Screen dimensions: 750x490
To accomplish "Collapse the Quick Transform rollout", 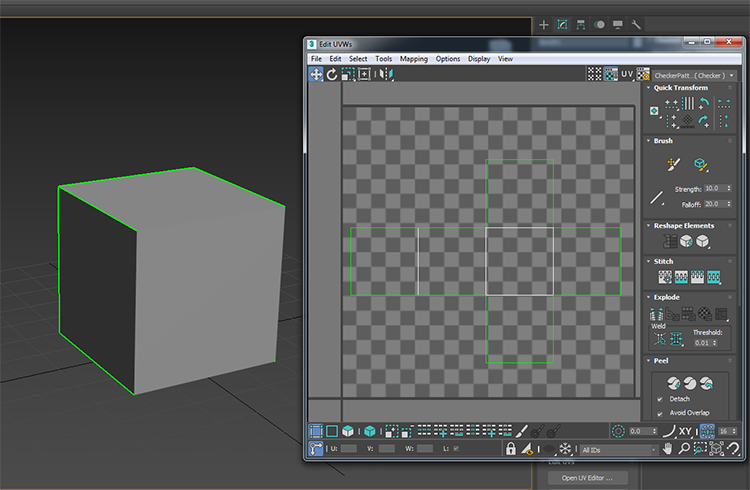I will 680,88.
